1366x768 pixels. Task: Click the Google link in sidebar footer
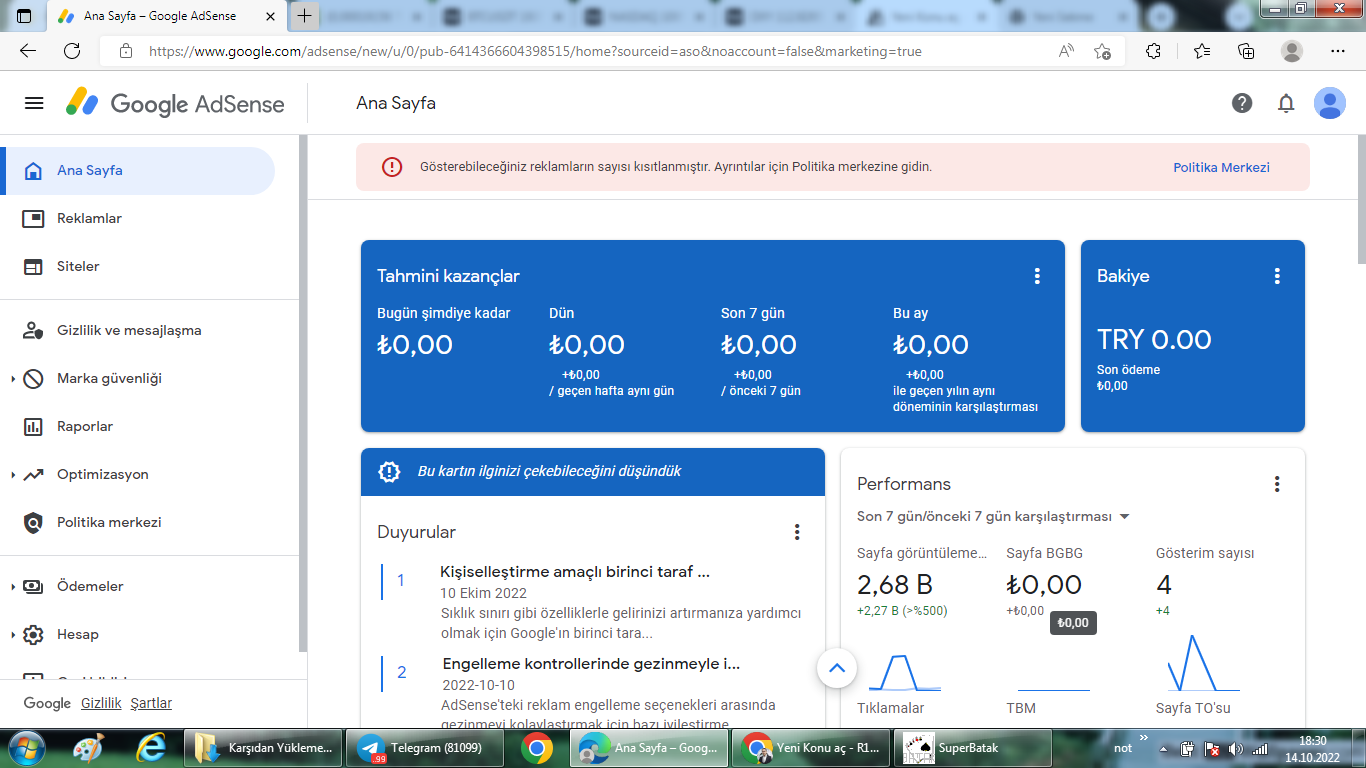[x=47, y=703]
